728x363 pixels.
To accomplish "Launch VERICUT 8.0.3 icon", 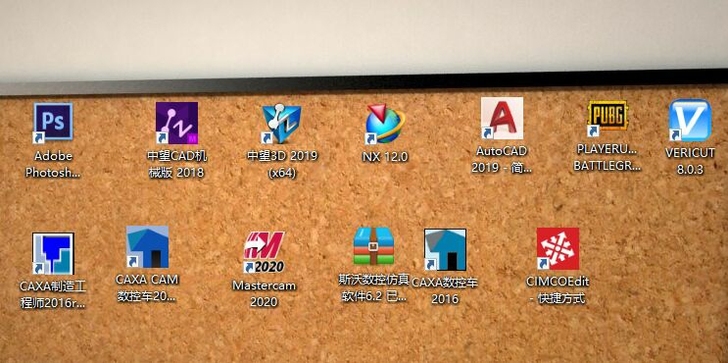I will pyautogui.click(x=690, y=120).
